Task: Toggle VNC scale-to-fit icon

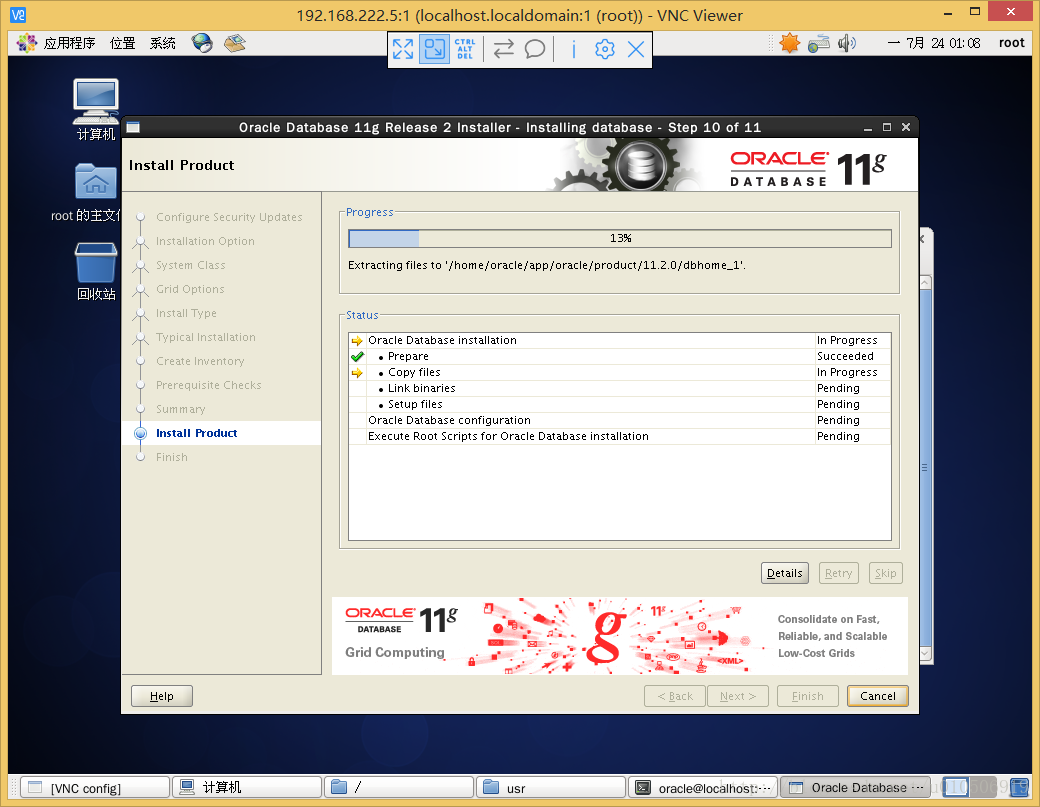Action: coord(434,49)
